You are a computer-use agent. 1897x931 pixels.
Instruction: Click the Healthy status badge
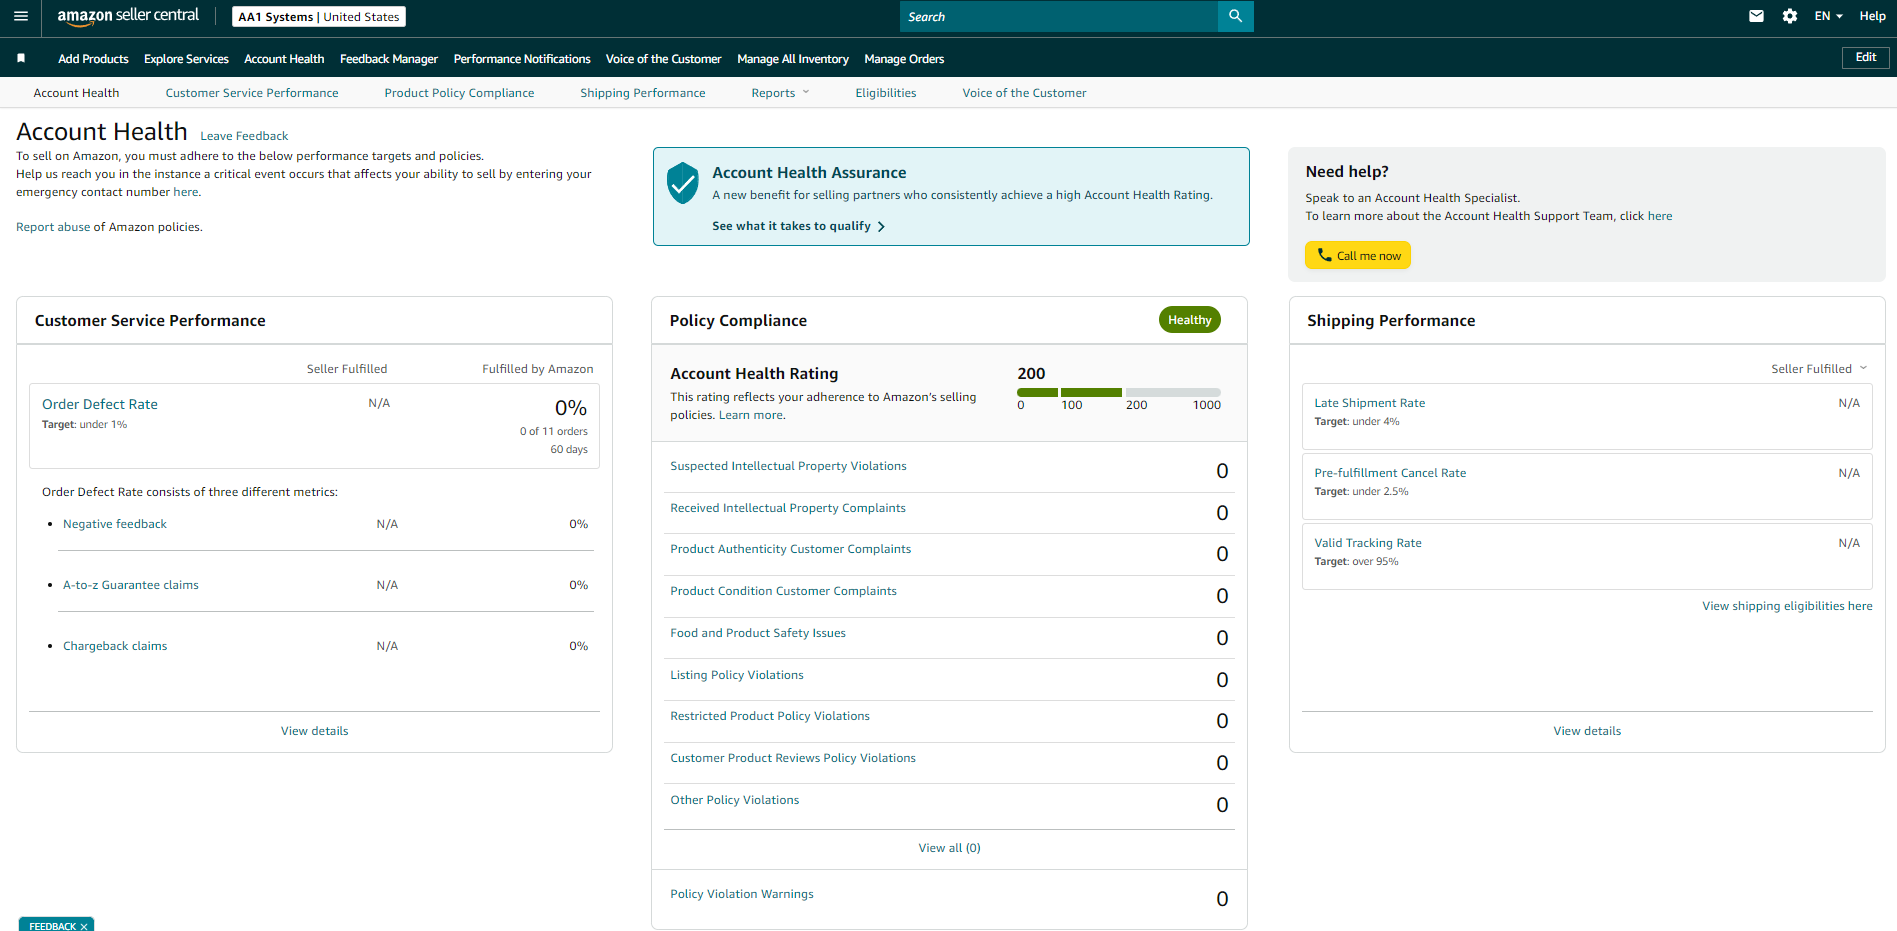pyautogui.click(x=1190, y=320)
